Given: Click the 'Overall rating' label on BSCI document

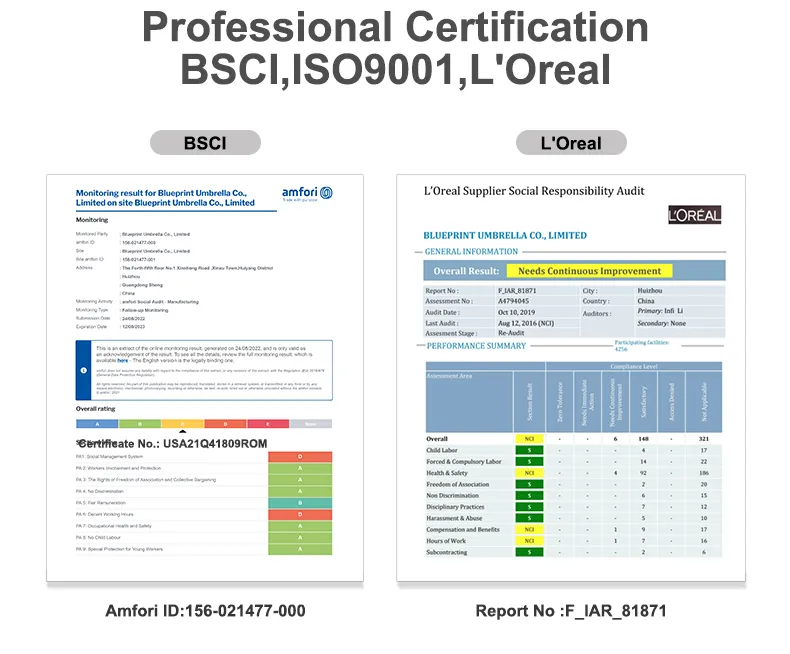Looking at the screenshot, I should pos(95,409).
